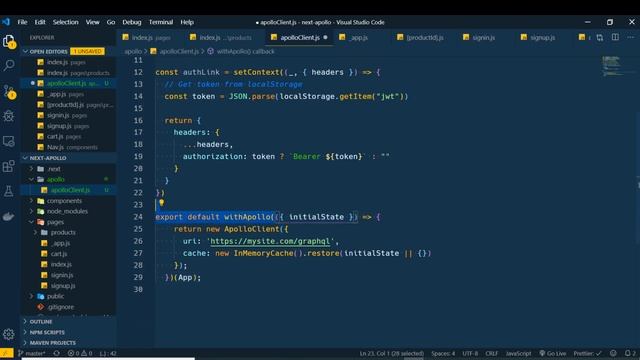Open the Debug view bug icon

tap(9, 116)
